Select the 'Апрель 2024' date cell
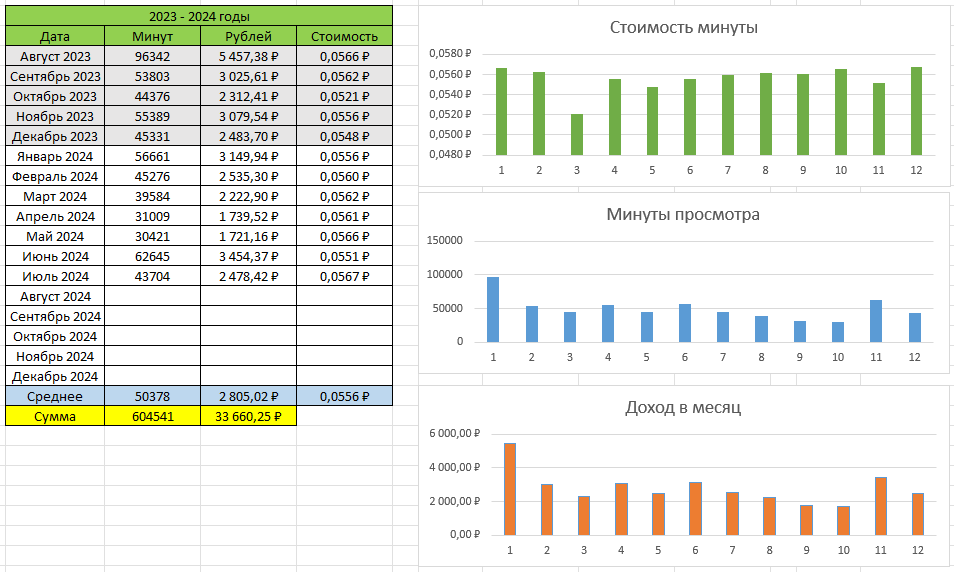The height and width of the screenshot is (572, 954). 55,217
